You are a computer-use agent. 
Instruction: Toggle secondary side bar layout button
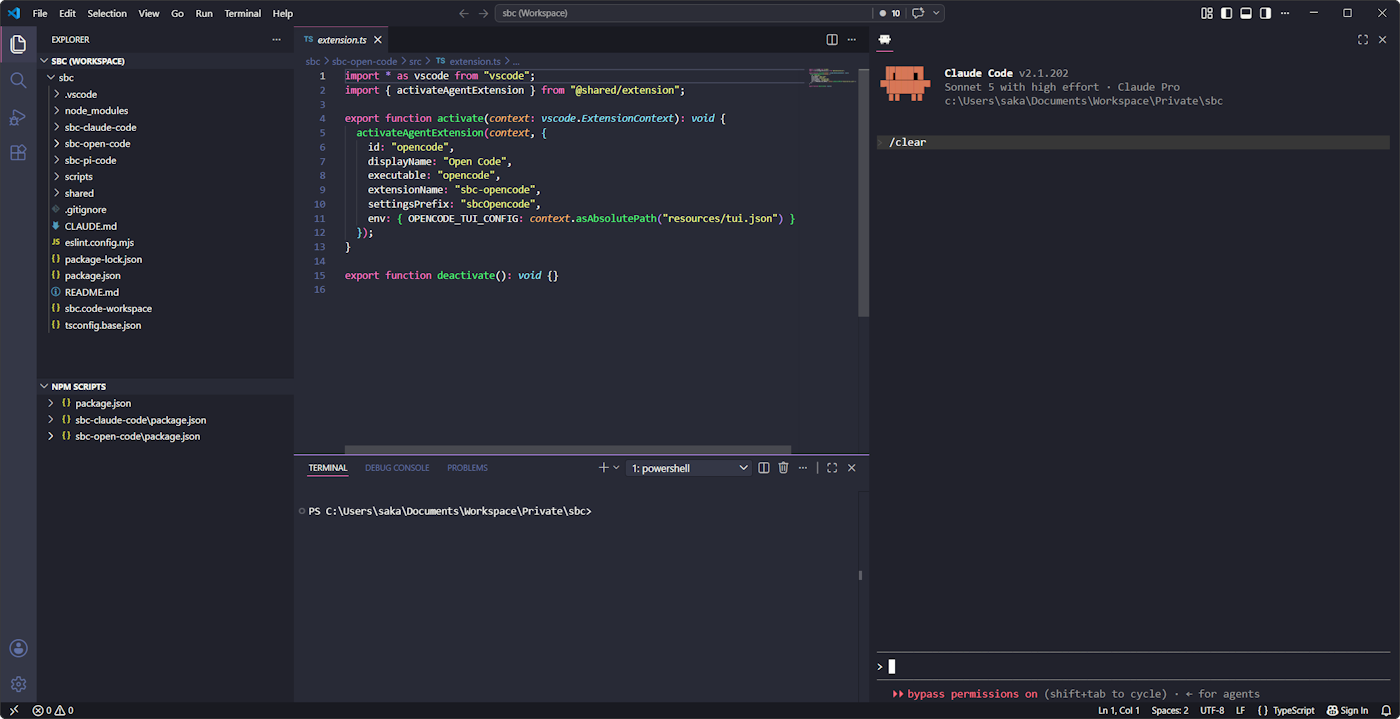pos(1265,13)
